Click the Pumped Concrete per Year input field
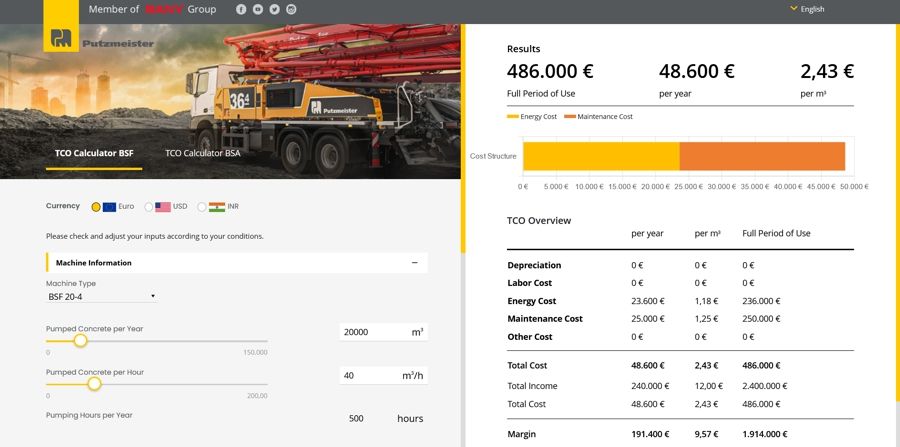The image size is (900, 447). (383, 332)
